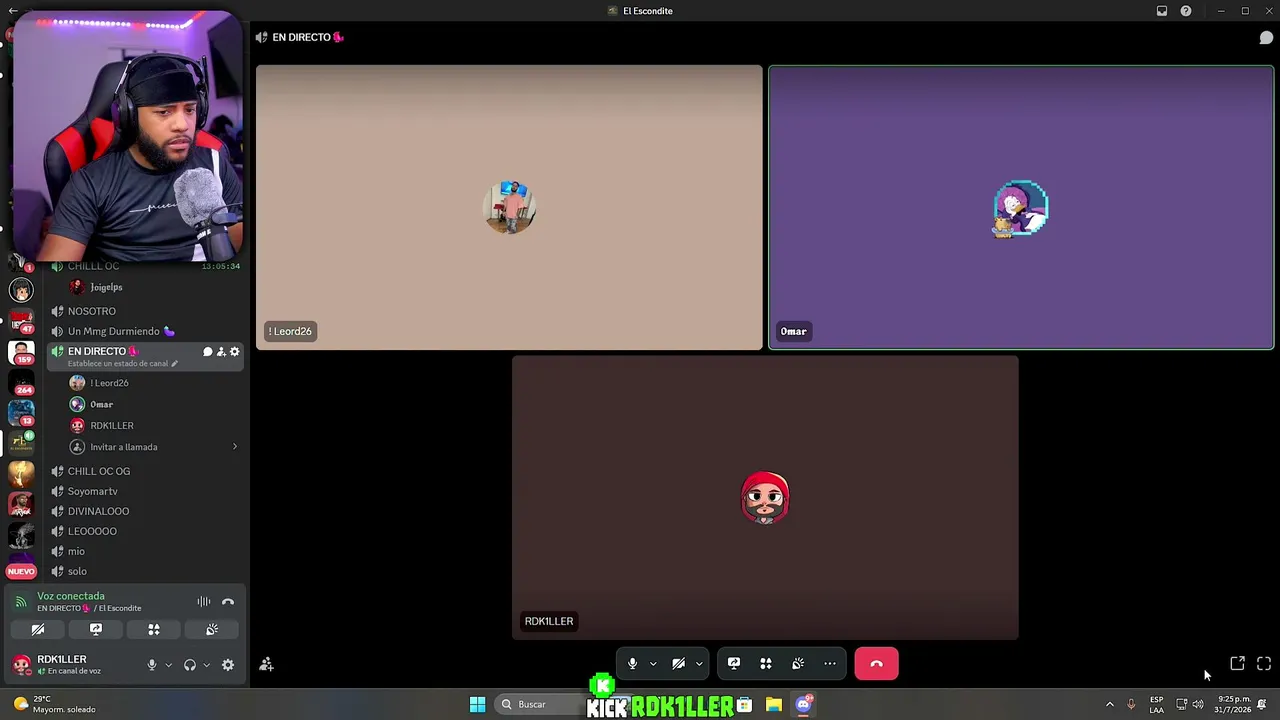Toggle noise suppression in the voice panel

click(x=204, y=602)
